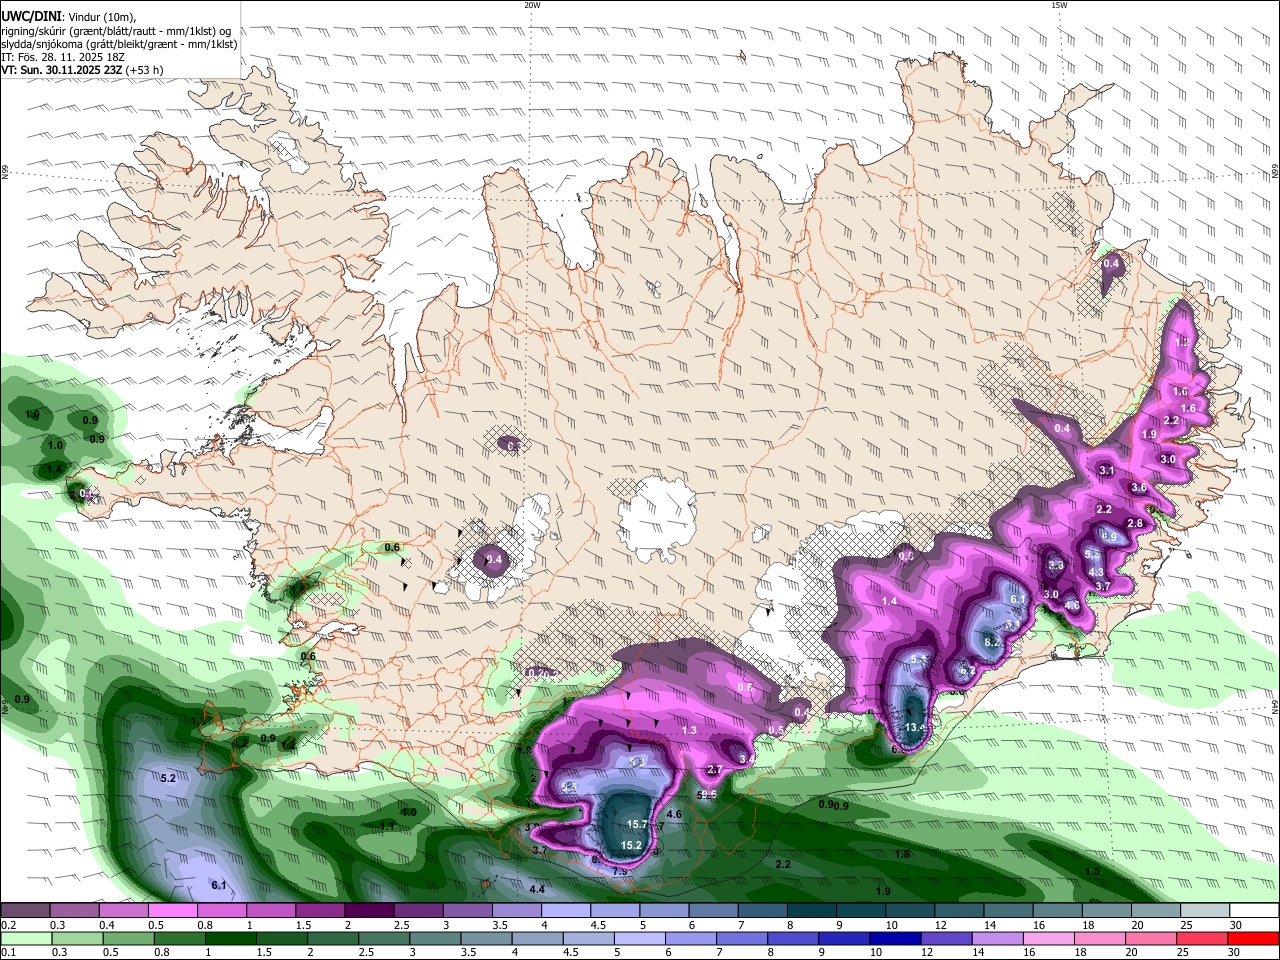Click the UWC/DINI title in the header

tap(32, 15)
